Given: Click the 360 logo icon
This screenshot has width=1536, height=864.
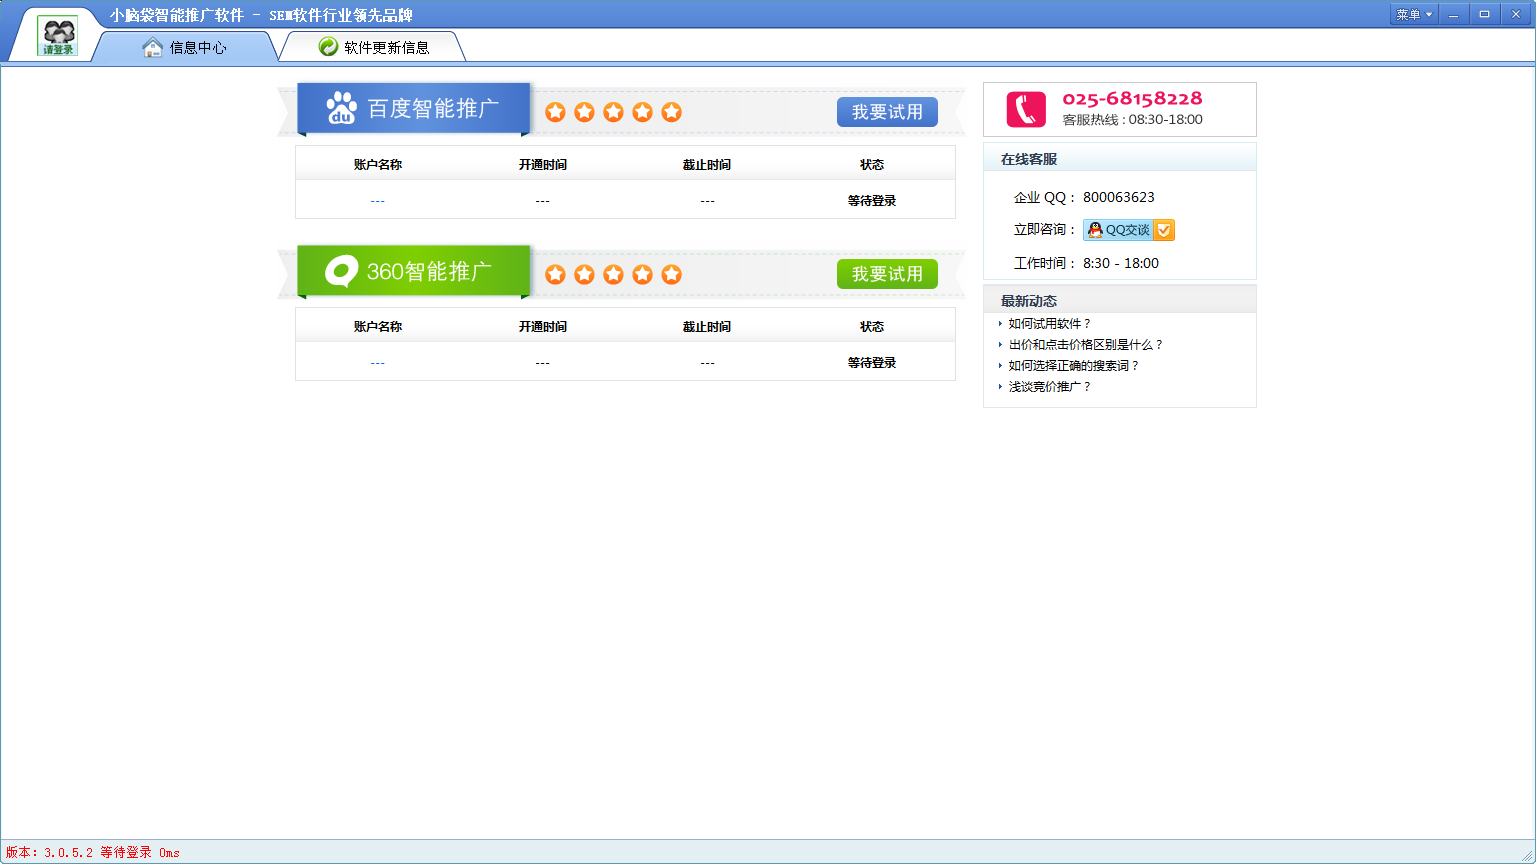Looking at the screenshot, I should 342,271.
